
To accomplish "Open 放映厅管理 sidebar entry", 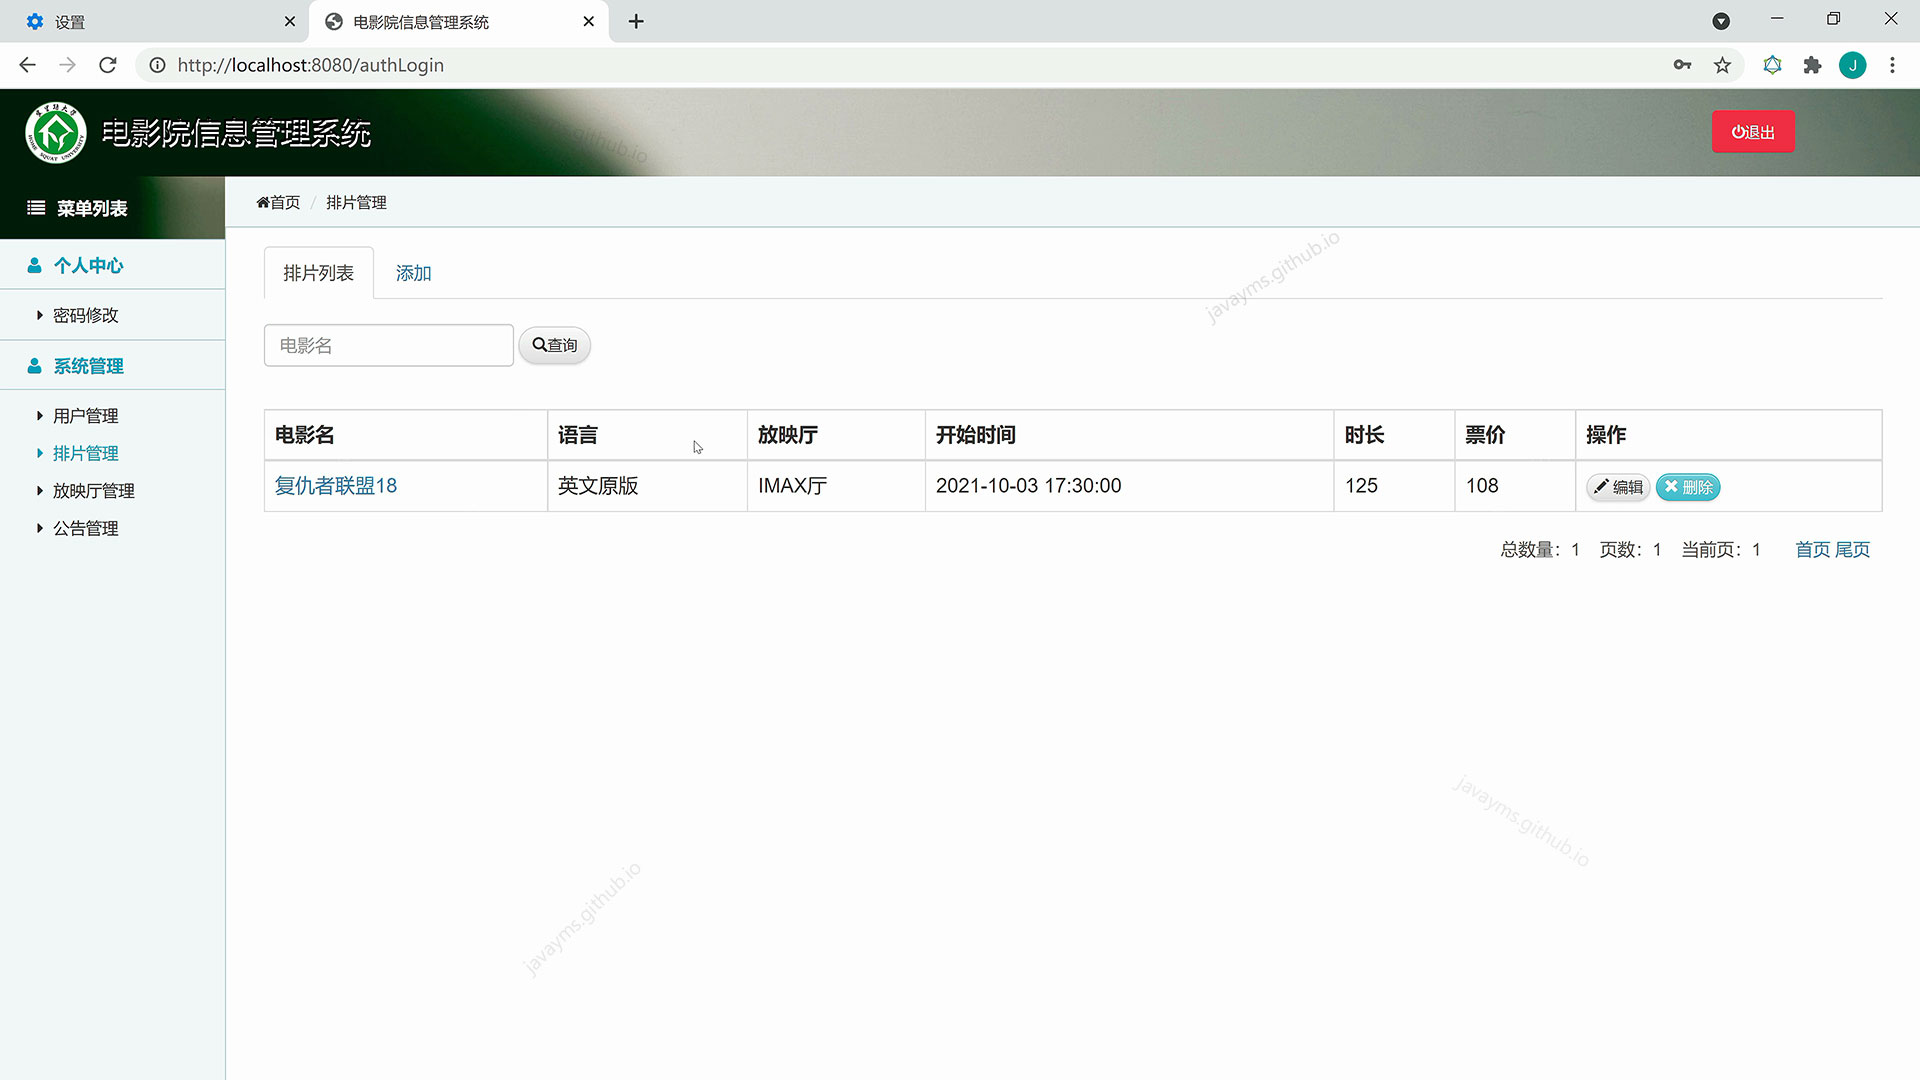I will tap(93, 491).
